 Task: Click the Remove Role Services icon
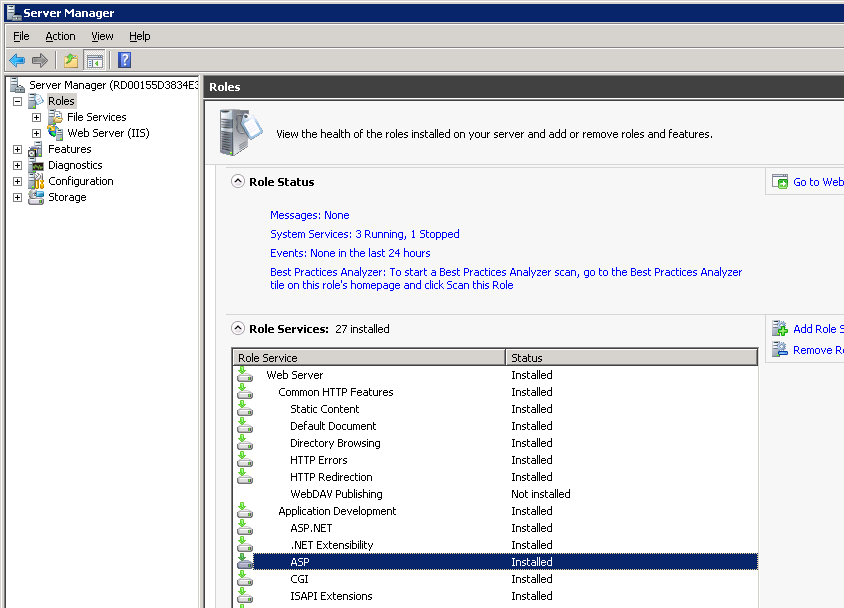coord(780,350)
